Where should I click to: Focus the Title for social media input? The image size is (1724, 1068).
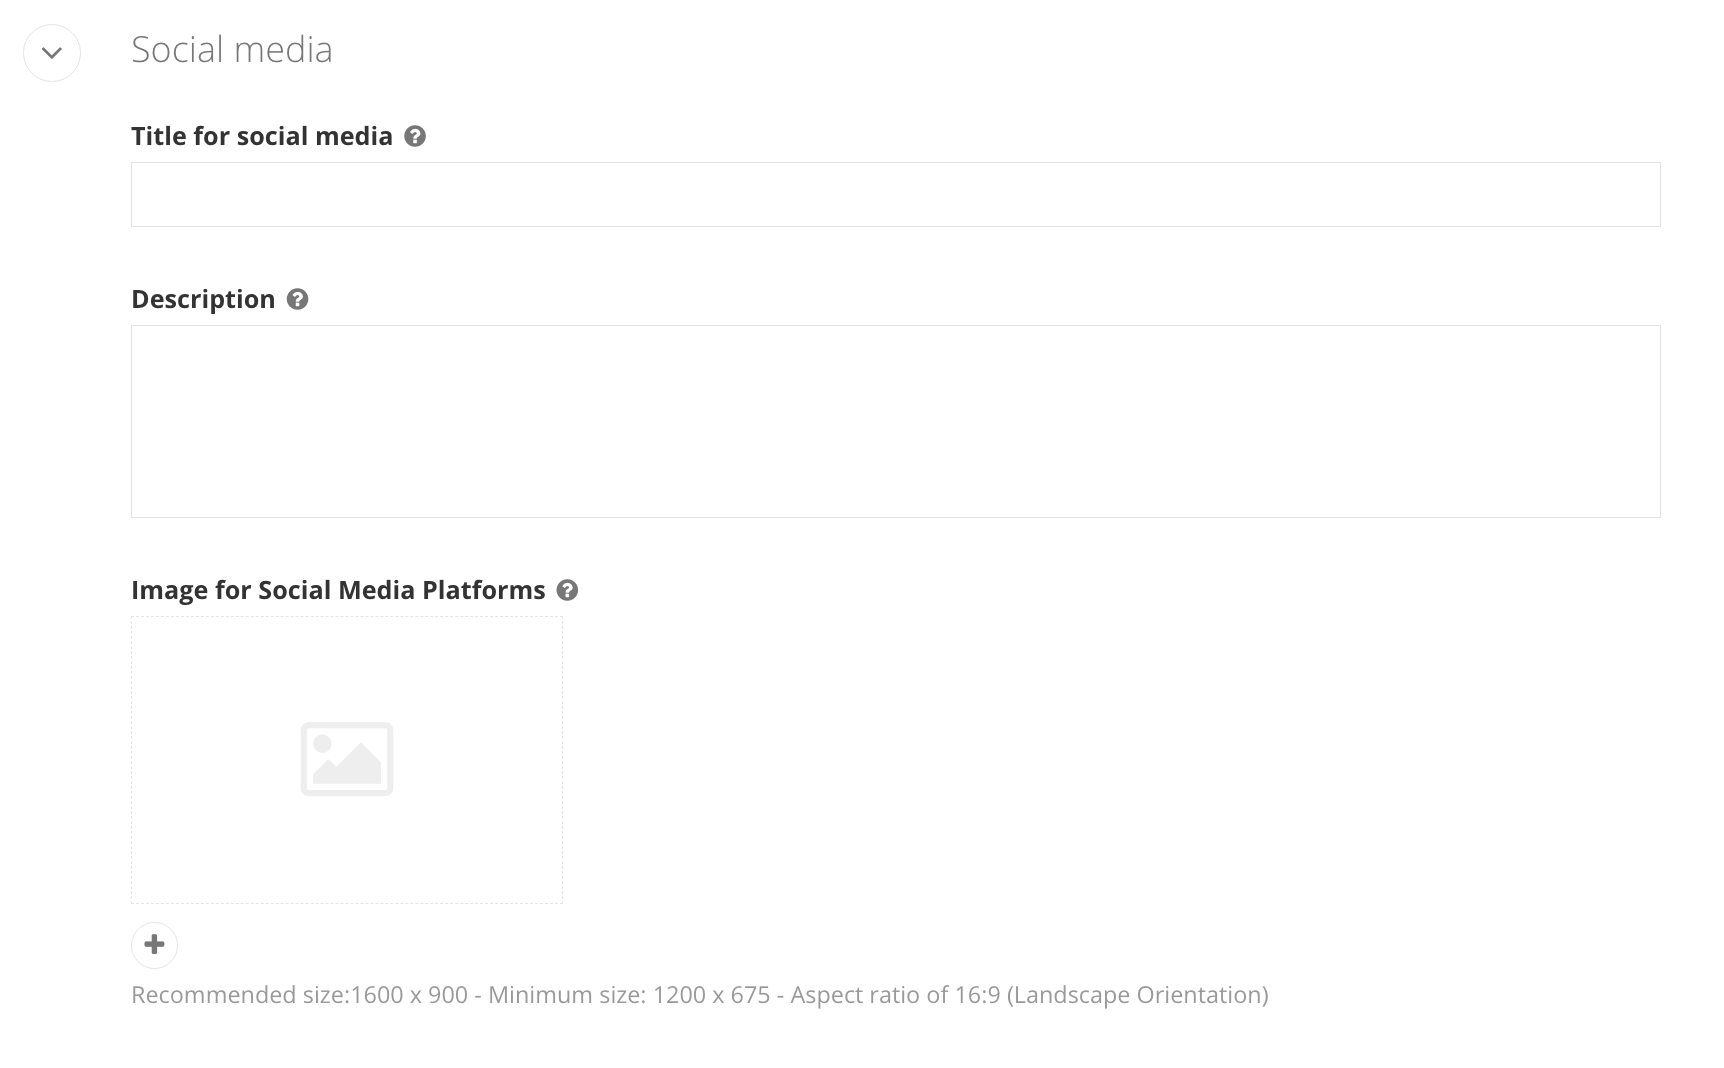click(x=895, y=195)
